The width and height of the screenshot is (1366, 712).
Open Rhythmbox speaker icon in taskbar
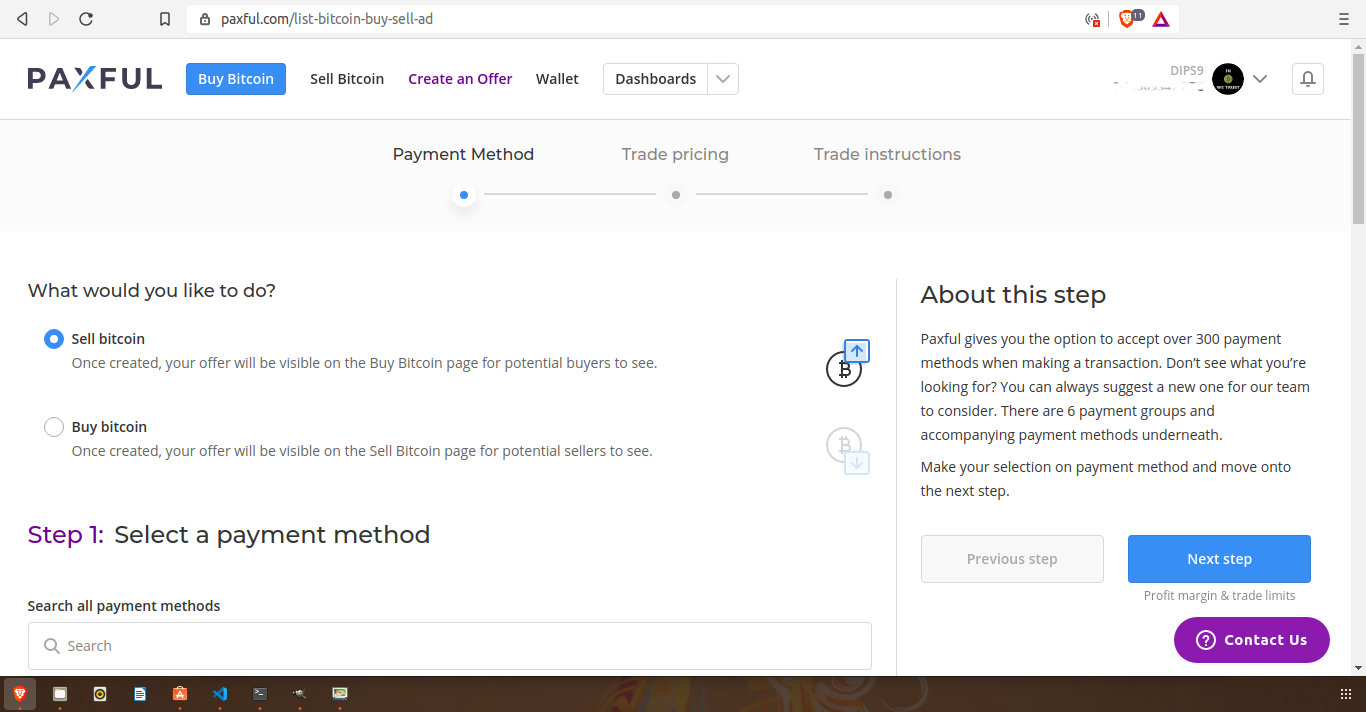click(100, 693)
